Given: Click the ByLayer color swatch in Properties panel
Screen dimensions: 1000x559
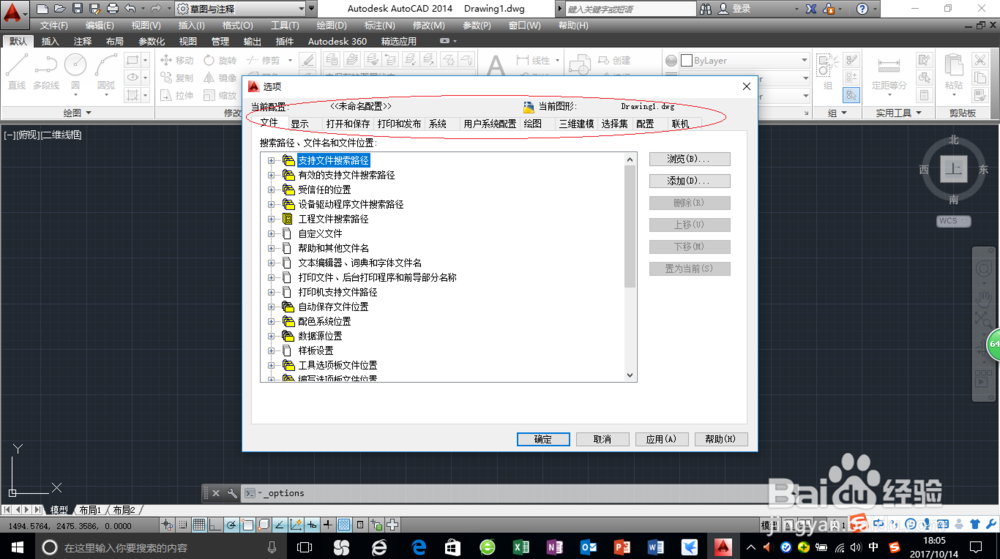Looking at the screenshot, I should coord(687,61).
